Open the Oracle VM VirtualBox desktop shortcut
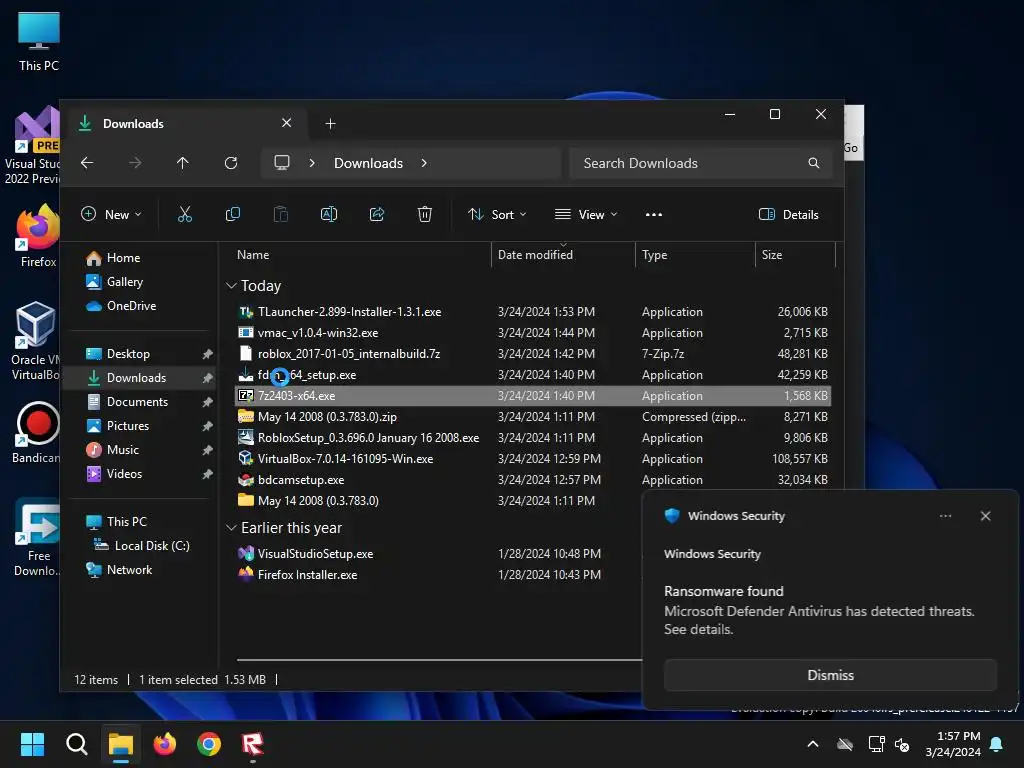This screenshot has width=1024, height=768. [x=35, y=341]
